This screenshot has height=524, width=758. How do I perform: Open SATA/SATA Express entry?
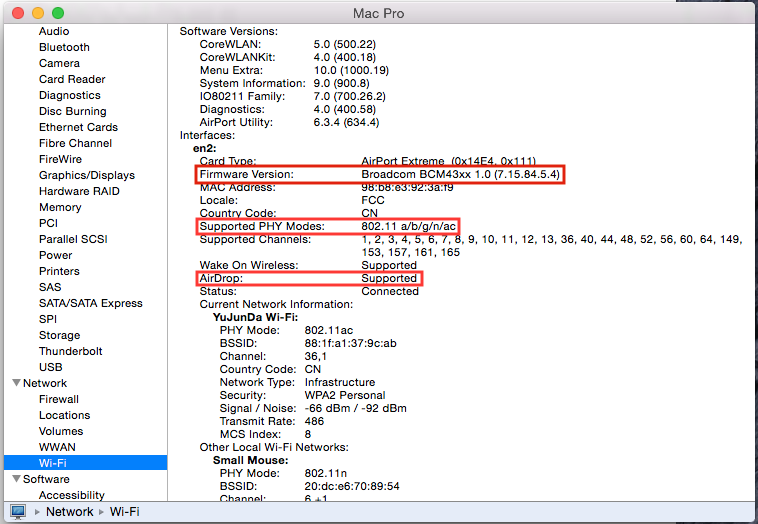pyautogui.click(x=91, y=303)
